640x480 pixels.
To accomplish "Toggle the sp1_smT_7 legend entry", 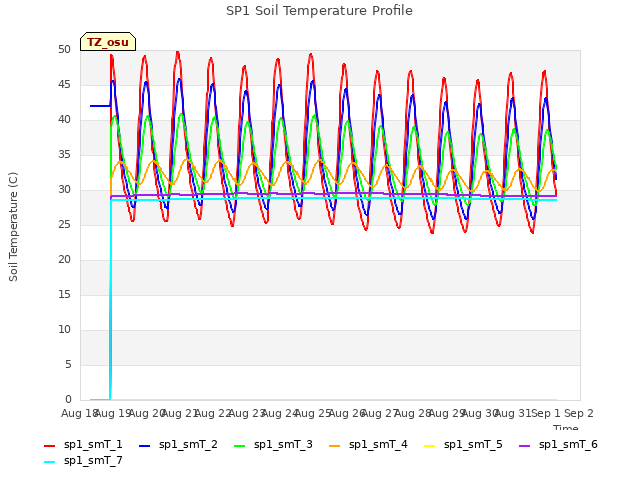I will [83, 460].
